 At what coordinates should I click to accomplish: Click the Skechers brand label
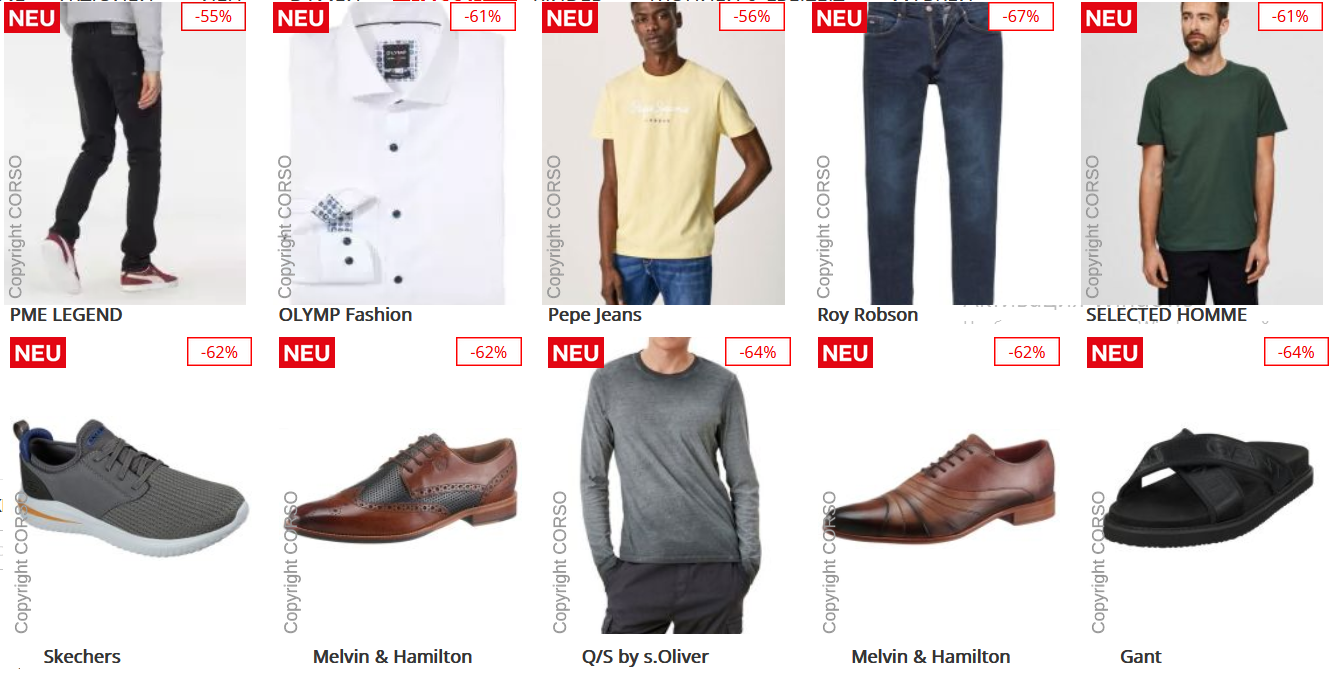82,657
